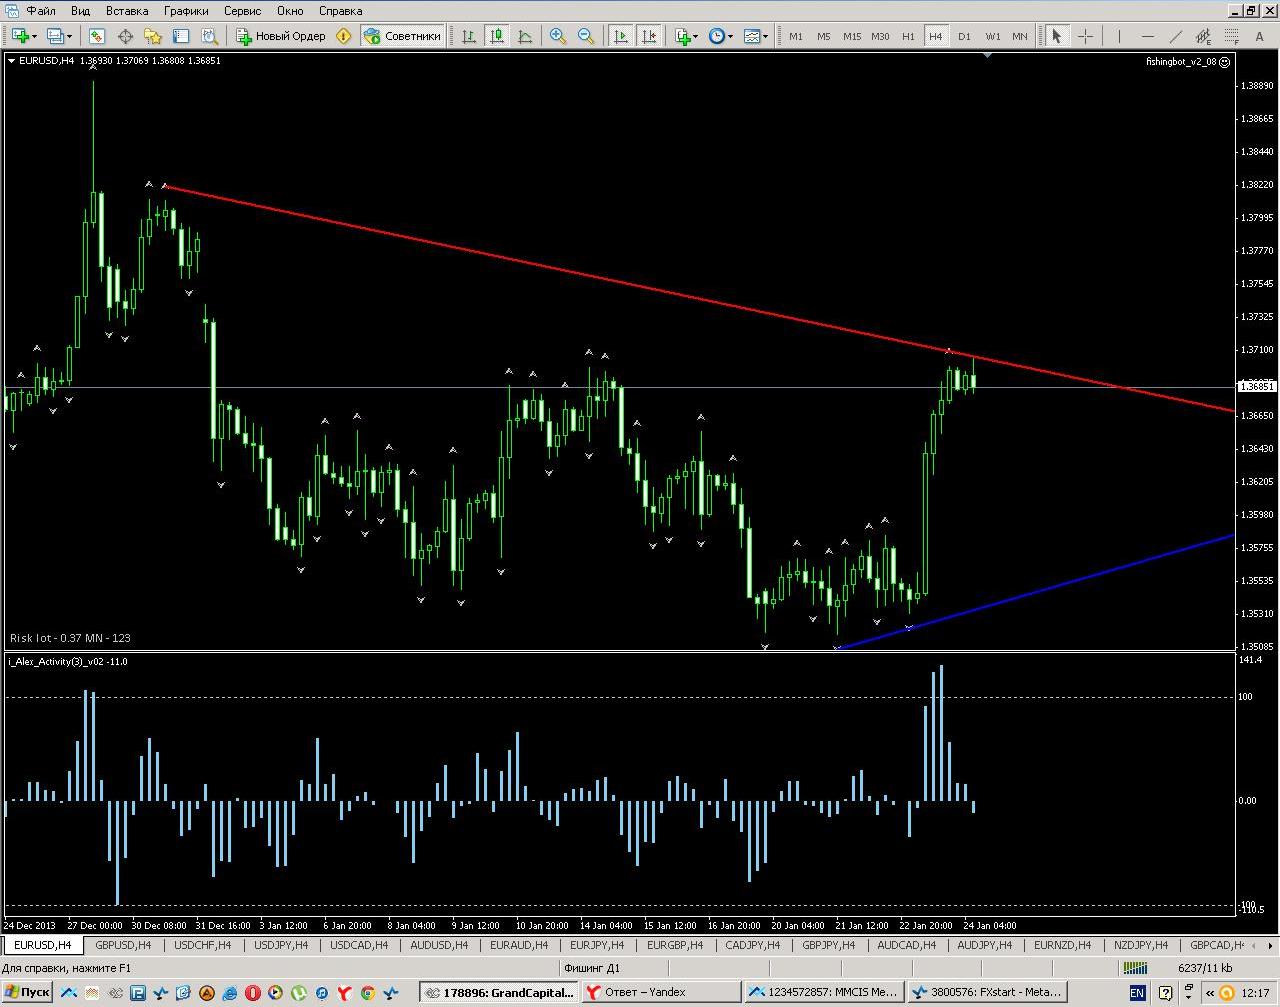The image size is (1280, 1007).
Task: Switch chart to bar chart icon
Action: (x=469, y=36)
